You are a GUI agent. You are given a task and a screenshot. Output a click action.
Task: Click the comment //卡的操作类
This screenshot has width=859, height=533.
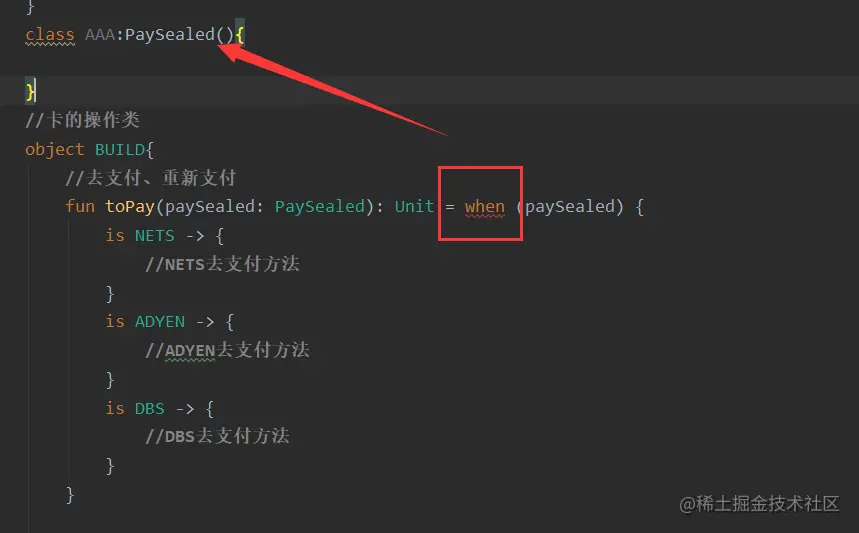[83, 119]
